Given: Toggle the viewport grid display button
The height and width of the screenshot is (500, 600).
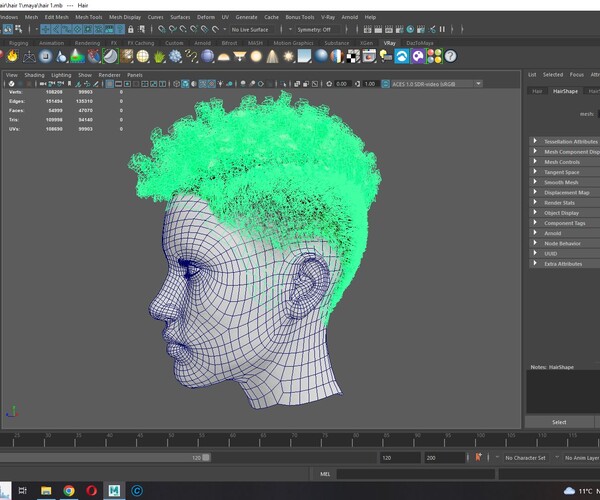Looking at the screenshot, I should [109, 84].
